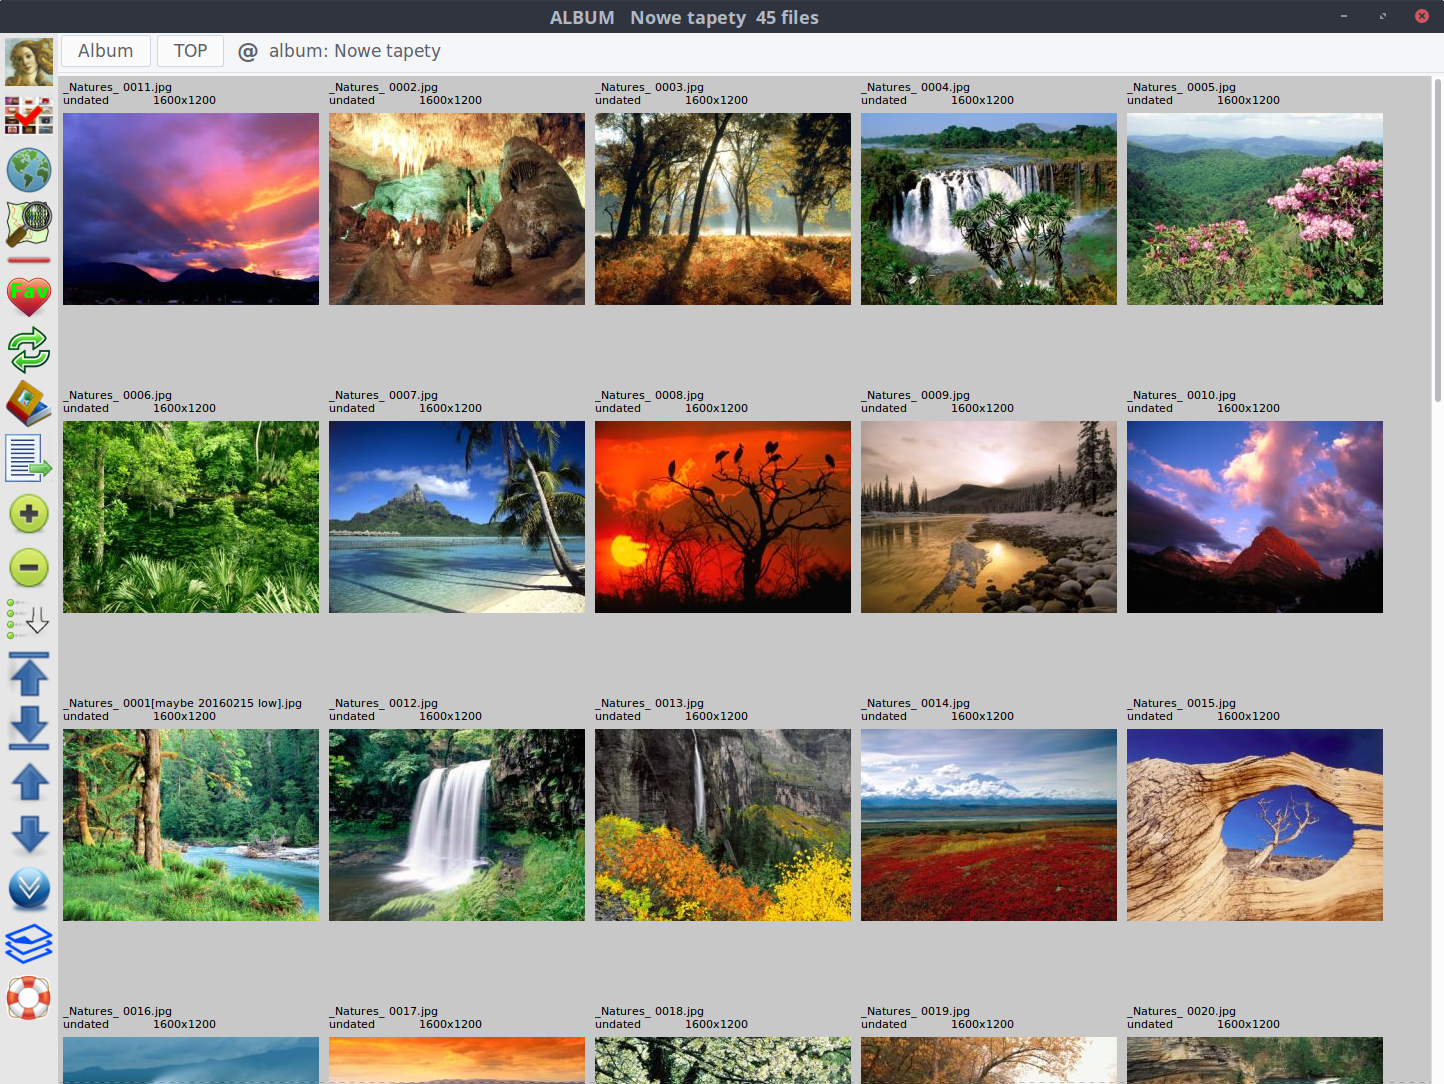
Task: Click the 'album: Nowe tapety' label
Action: point(355,51)
